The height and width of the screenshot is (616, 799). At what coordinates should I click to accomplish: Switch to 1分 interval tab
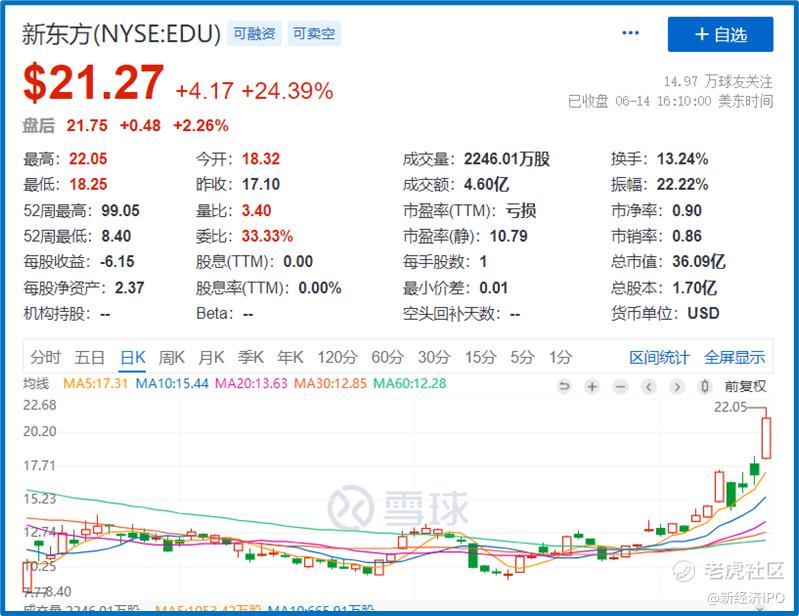point(560,357)
